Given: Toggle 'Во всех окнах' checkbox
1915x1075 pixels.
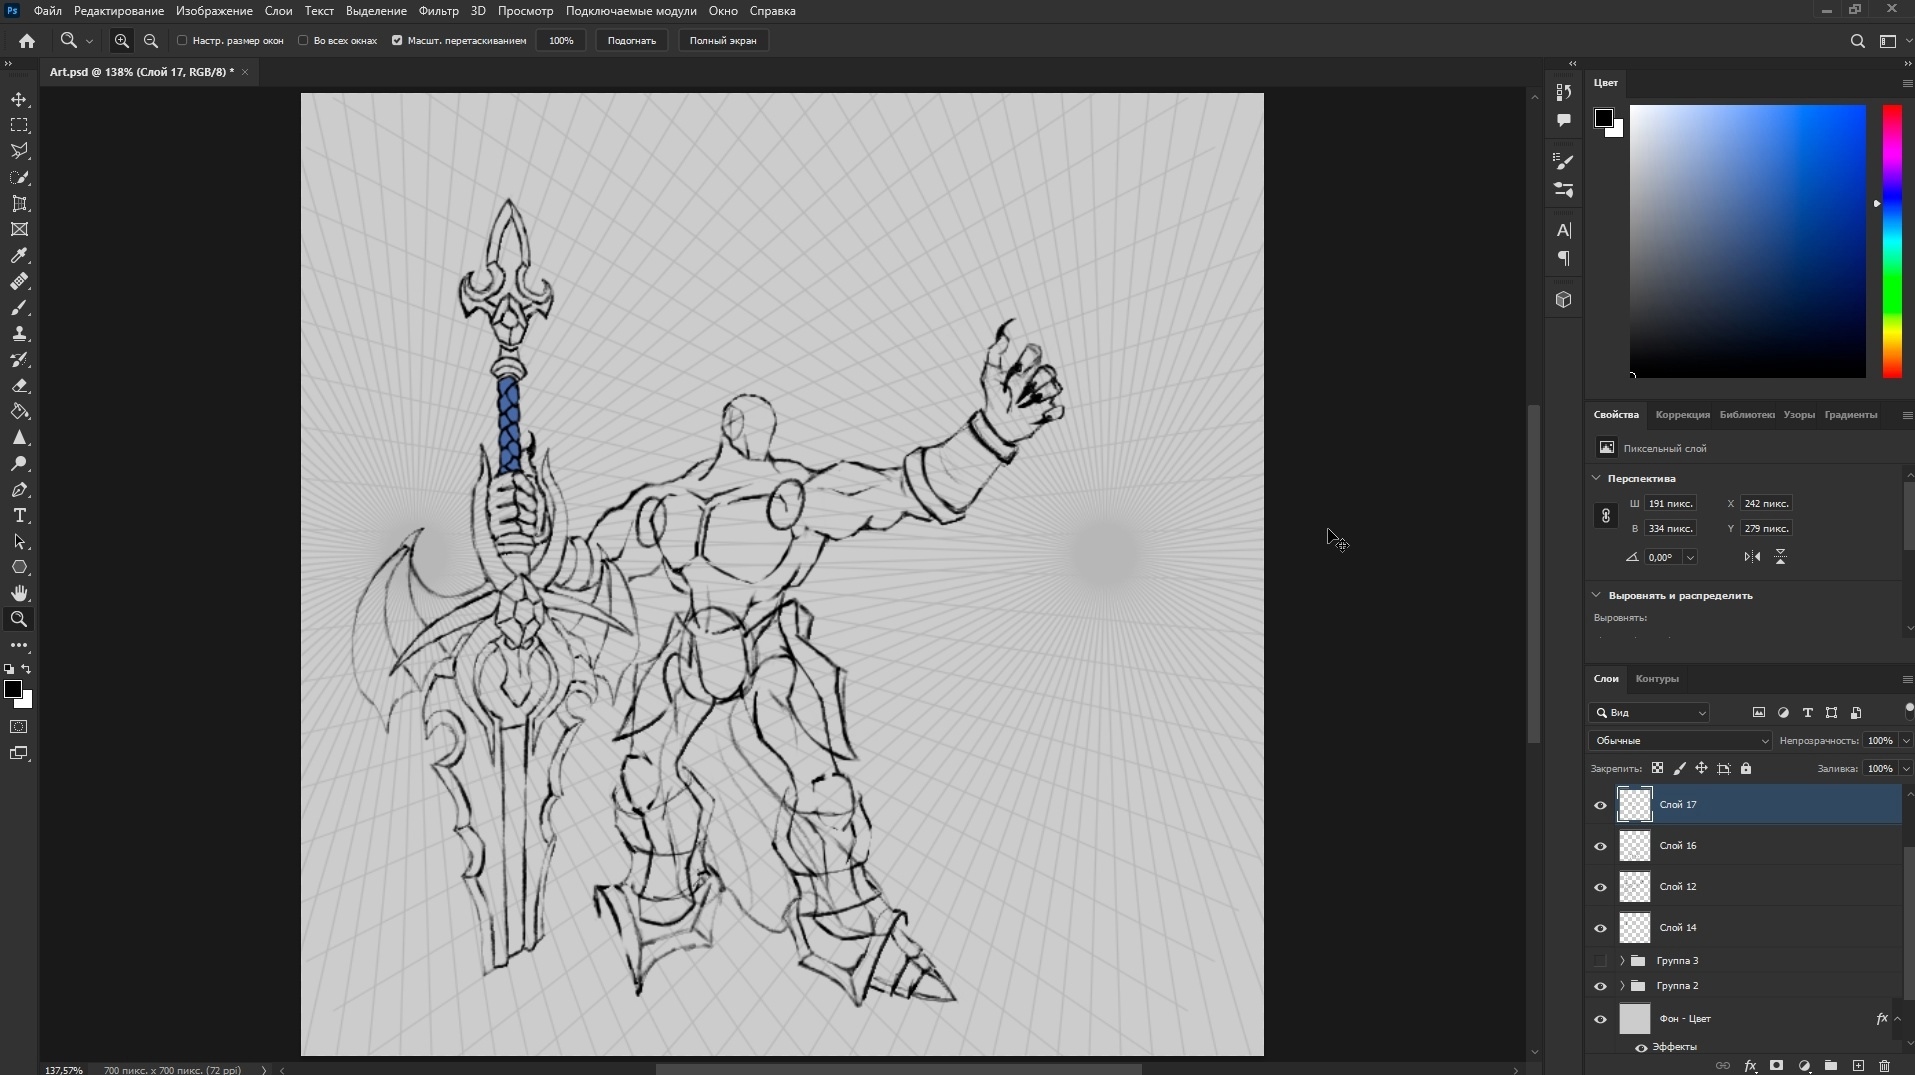Looking at the screenshot, I should click(303, 41).
